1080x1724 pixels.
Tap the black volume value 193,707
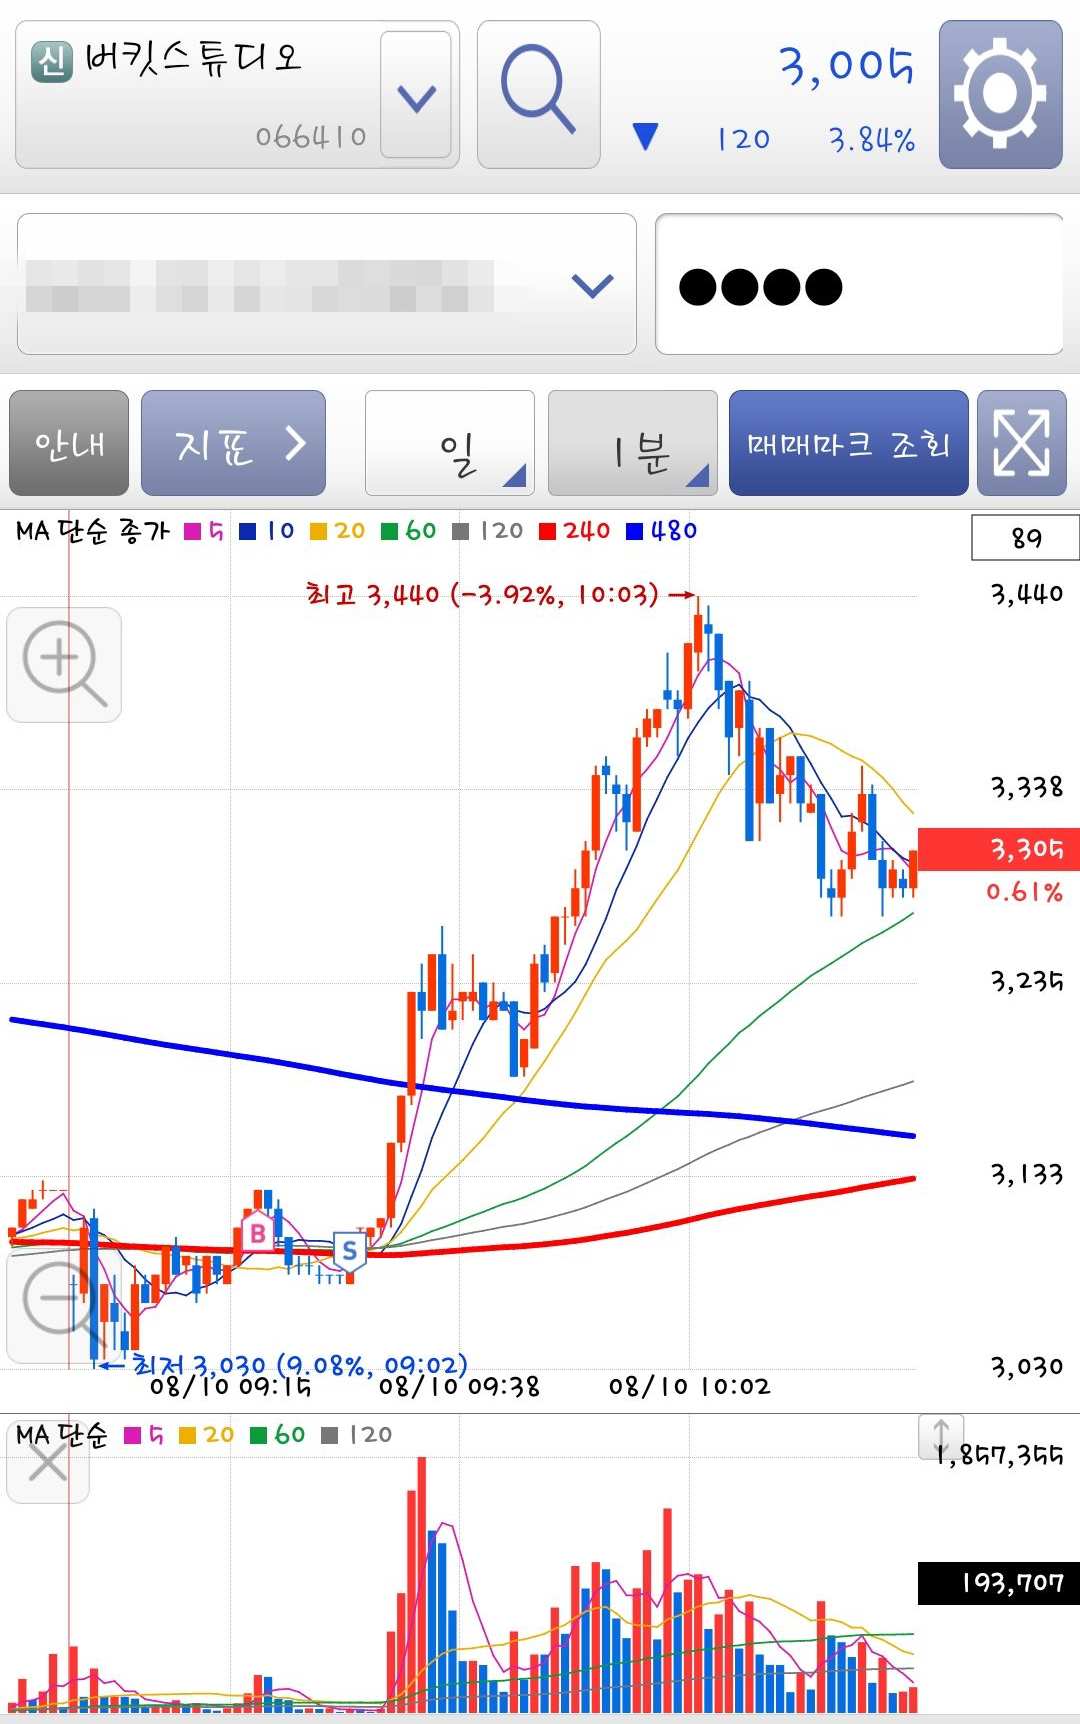click(x=998, y=1583)
